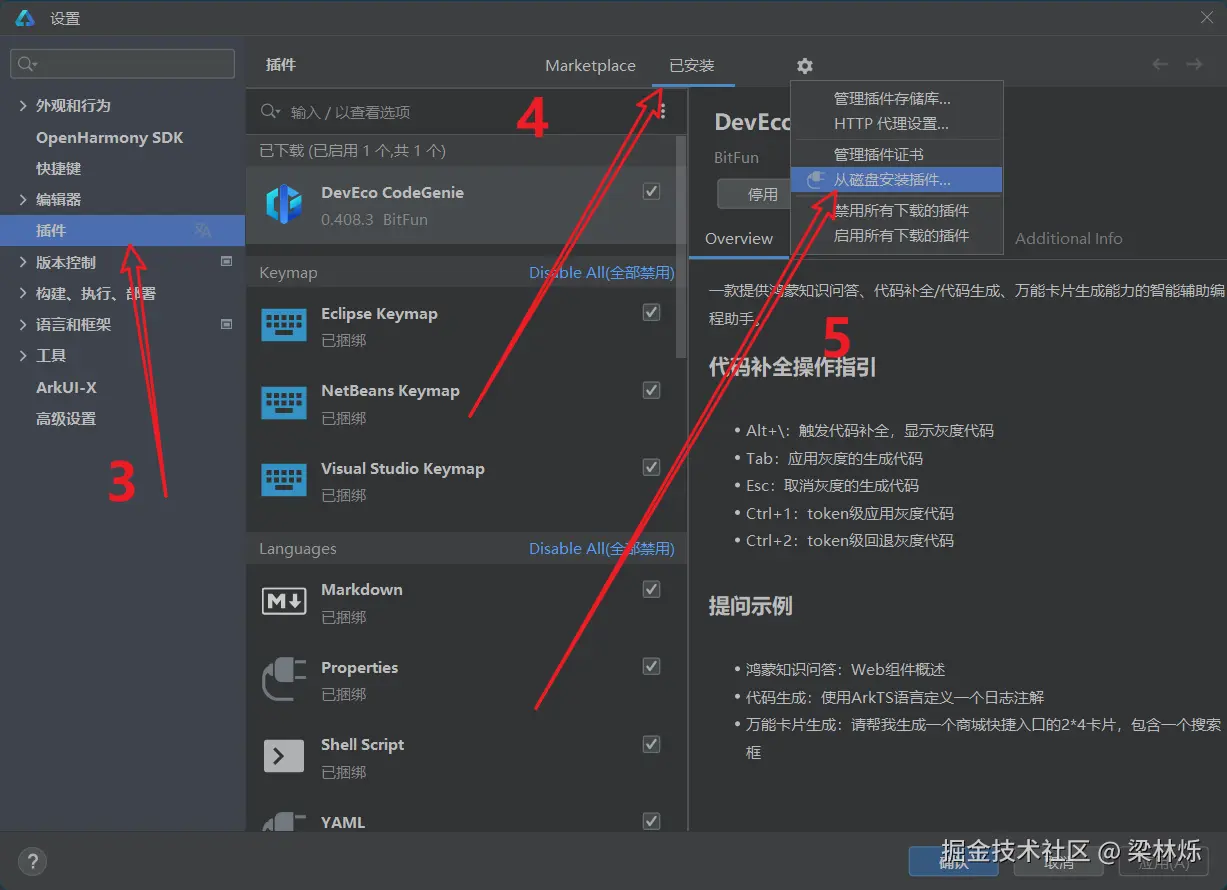Click the NetBeans Keymap keyboard icon

[x=283, y=401]
